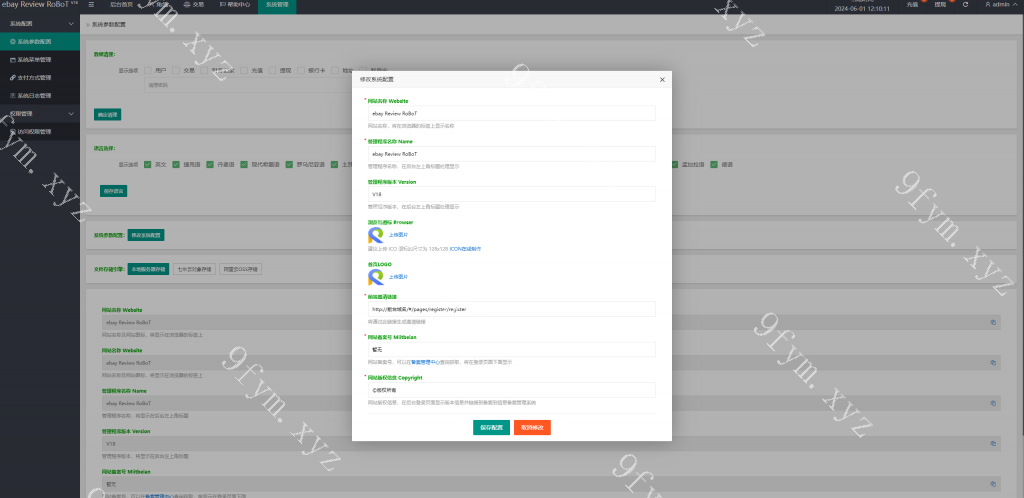1024x498 pixels.
Task: Uncheck the 现代希腊语 language checkbox
Action: pos(244,164)
